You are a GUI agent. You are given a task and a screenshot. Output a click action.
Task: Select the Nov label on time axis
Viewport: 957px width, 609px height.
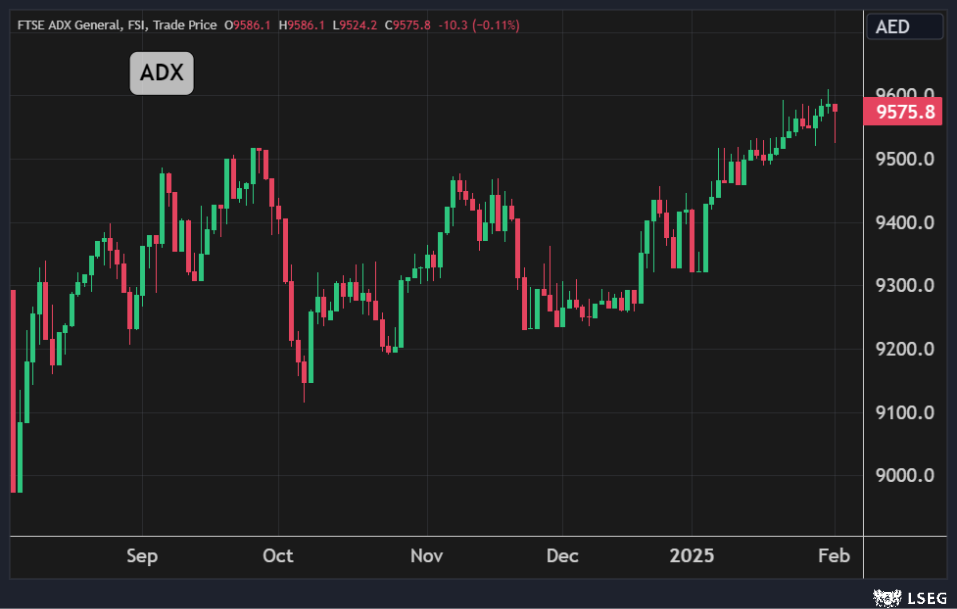[427, 555]
